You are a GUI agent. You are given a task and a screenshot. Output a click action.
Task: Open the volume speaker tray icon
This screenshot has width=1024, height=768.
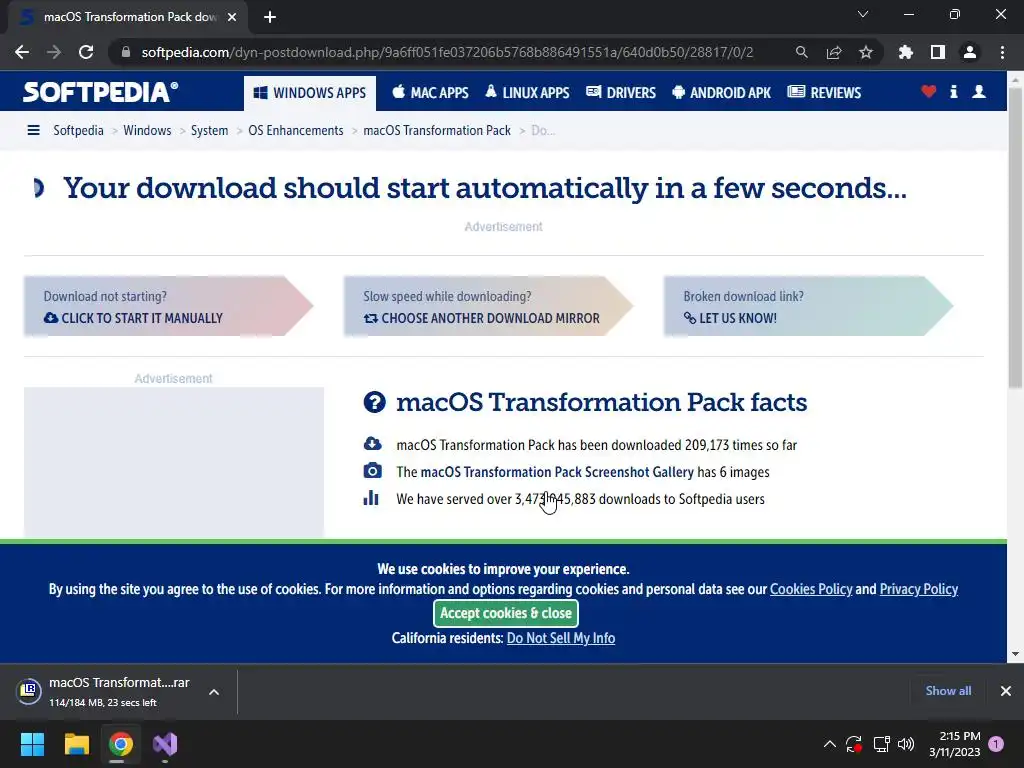(906, 744)
